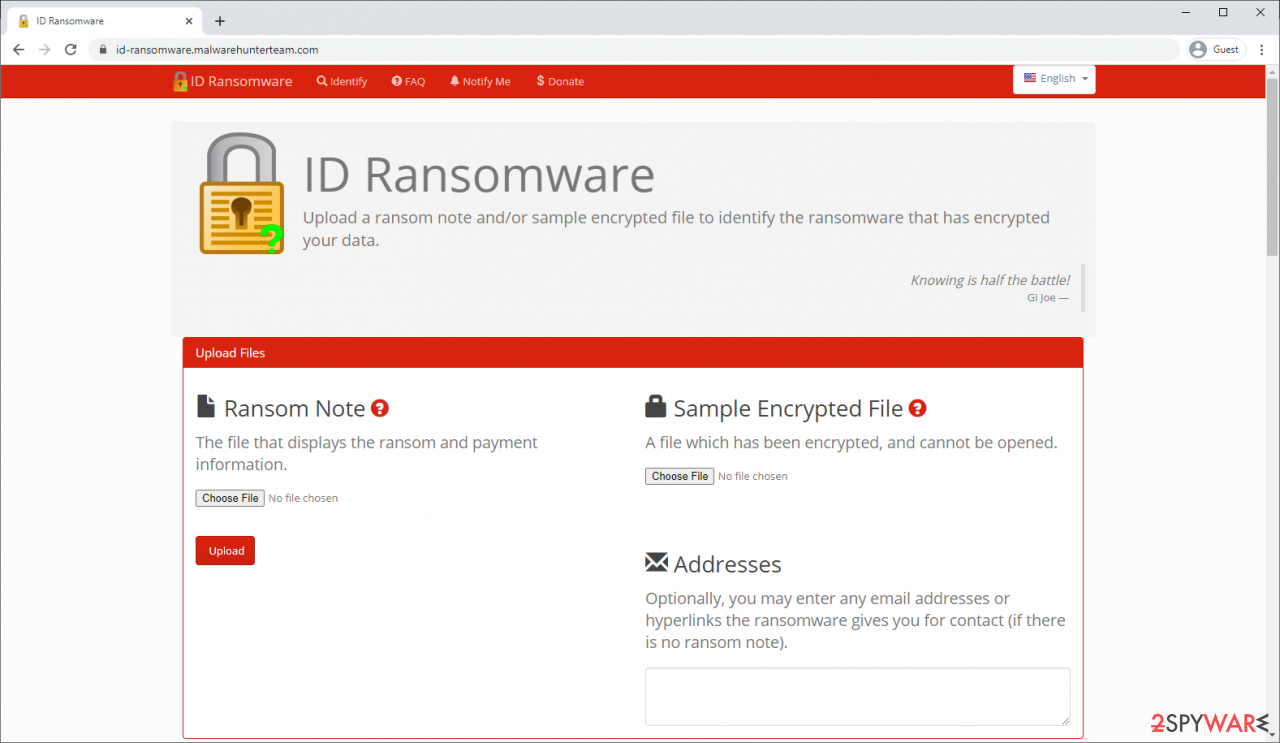Click the Addresses envelope icon
The height and width of the screenshot is (743, 1280).
pos(656,562)
